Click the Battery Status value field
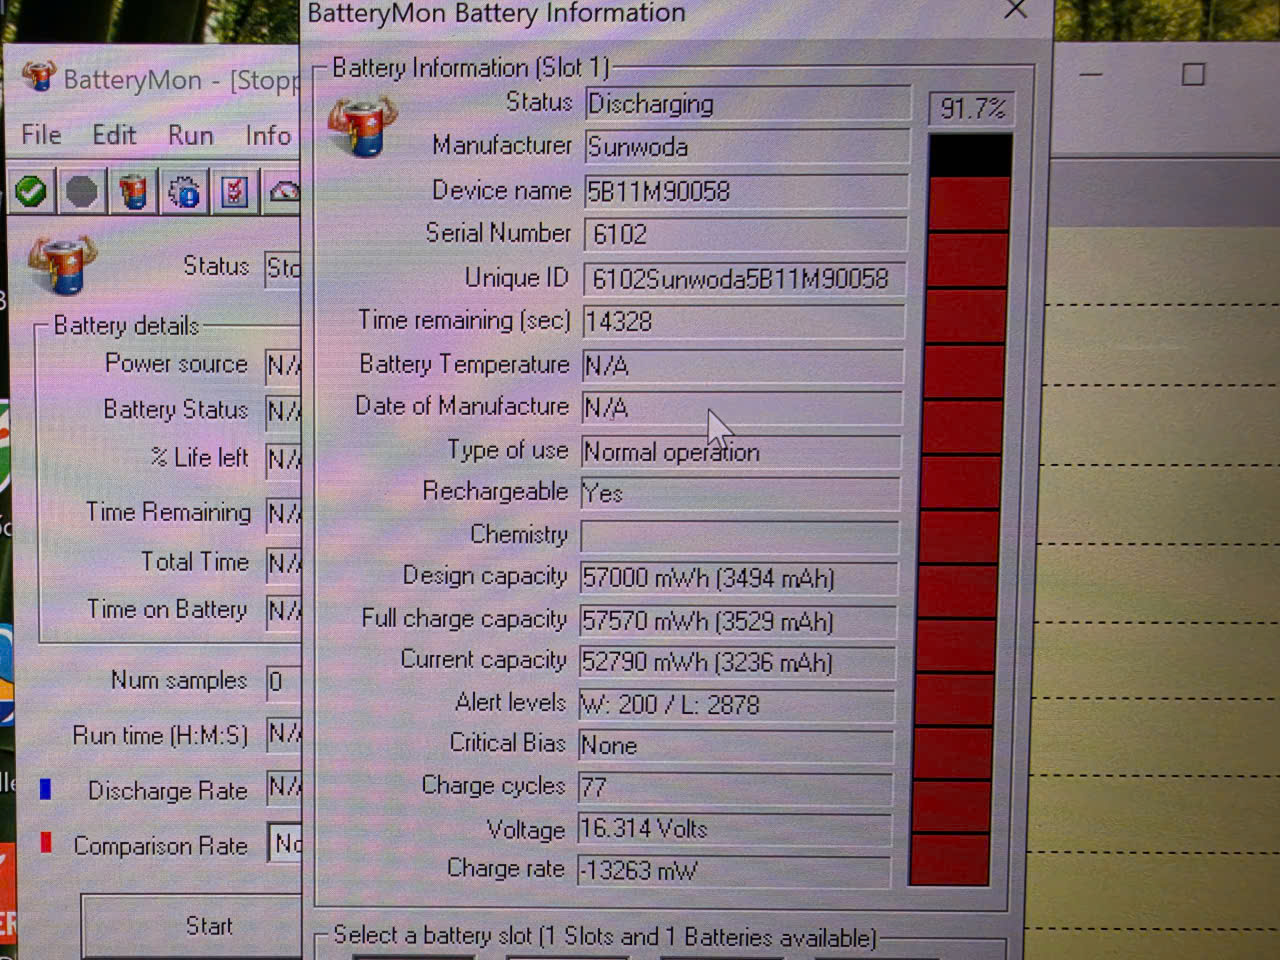Image resolution: width=1280 pixels, height=960 pixels. [284, 411]
